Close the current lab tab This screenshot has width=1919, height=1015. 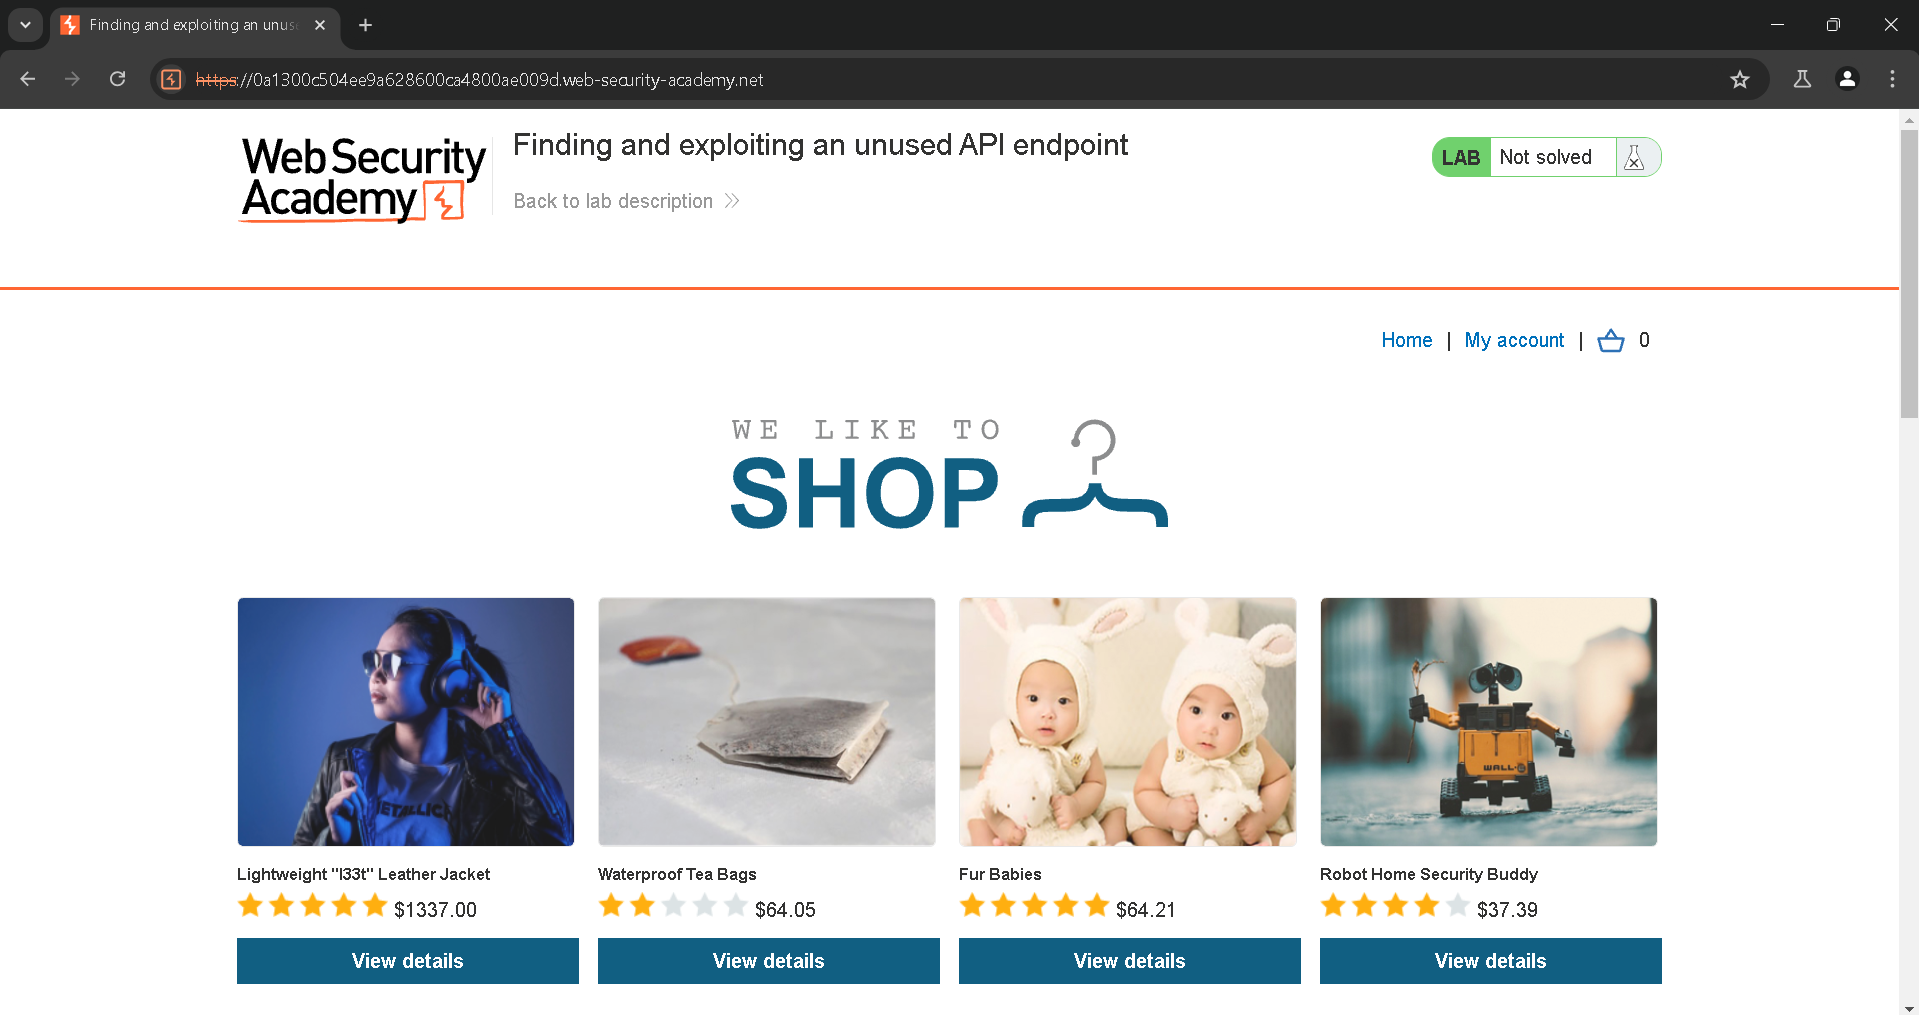coord(320,25)
